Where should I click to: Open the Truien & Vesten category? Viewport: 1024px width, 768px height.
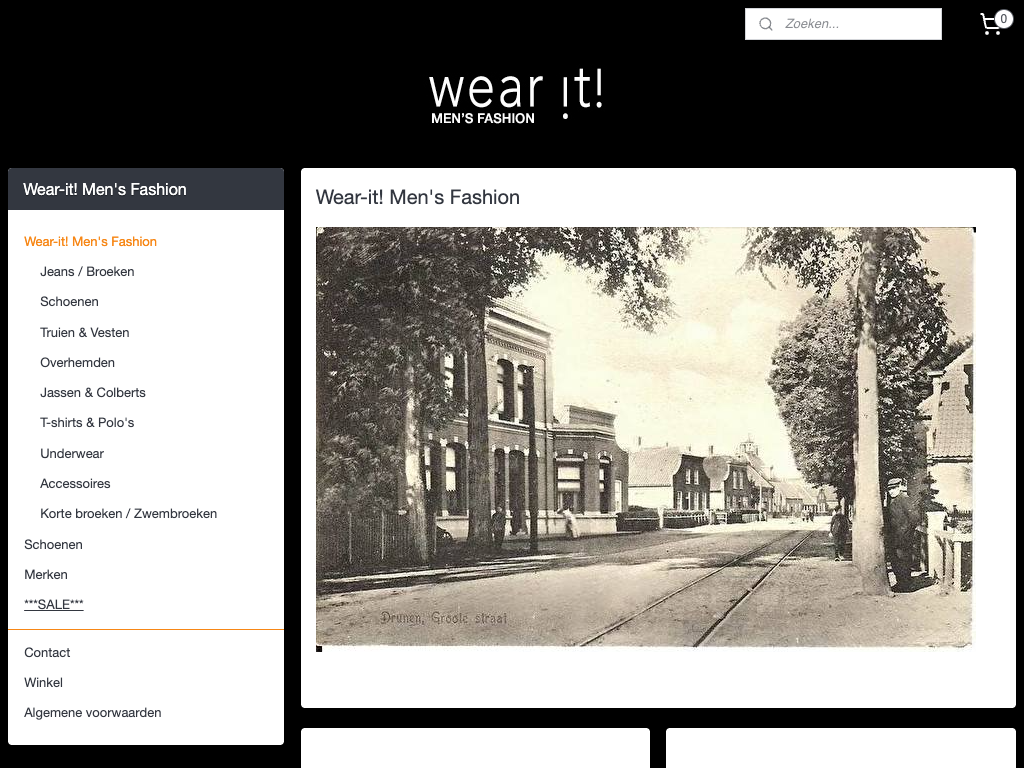pyautogui.click(x=85, y=333)
